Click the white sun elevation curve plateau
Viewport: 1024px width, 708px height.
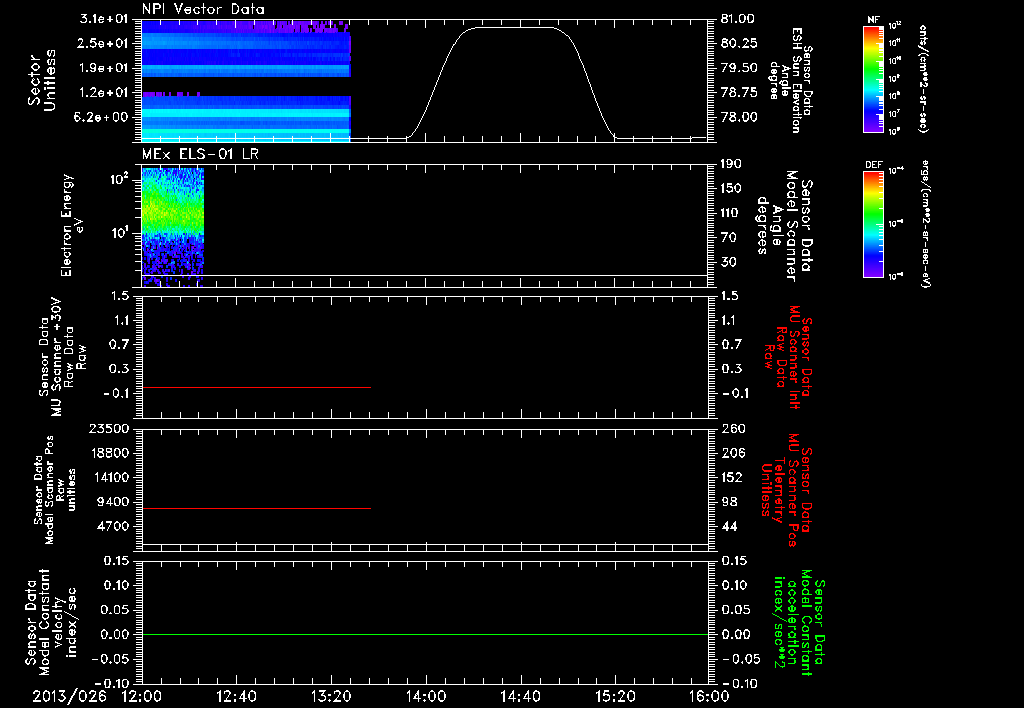click(514, 27)
